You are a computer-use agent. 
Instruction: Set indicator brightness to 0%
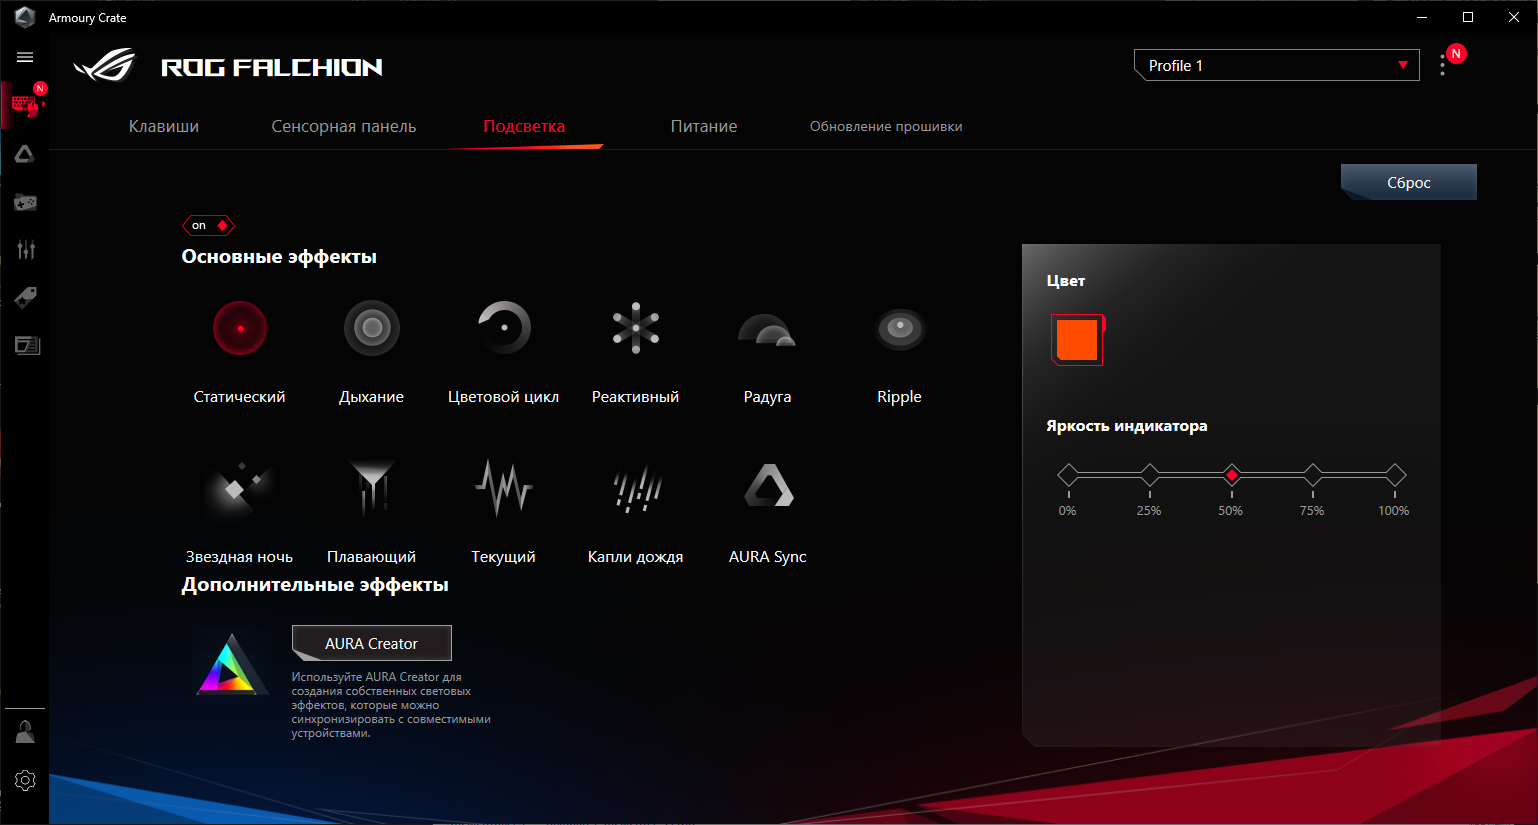pyautogui.click(x=1068, y=475)
